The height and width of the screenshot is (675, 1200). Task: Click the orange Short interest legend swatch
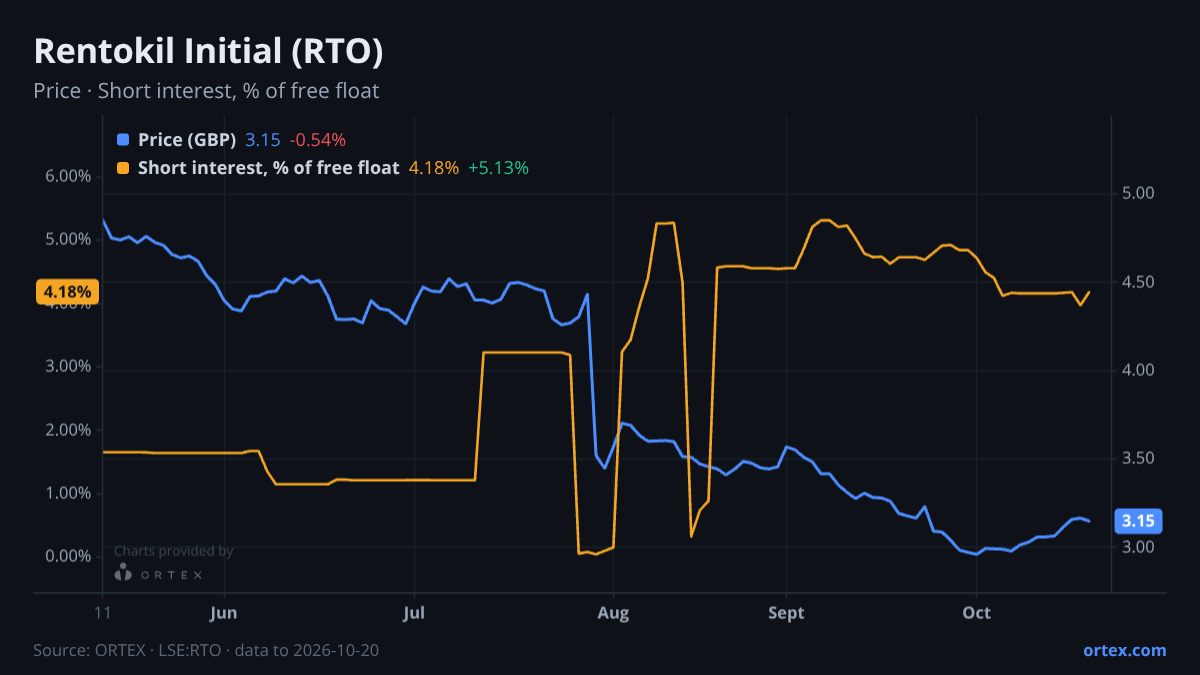click(123, 168)
